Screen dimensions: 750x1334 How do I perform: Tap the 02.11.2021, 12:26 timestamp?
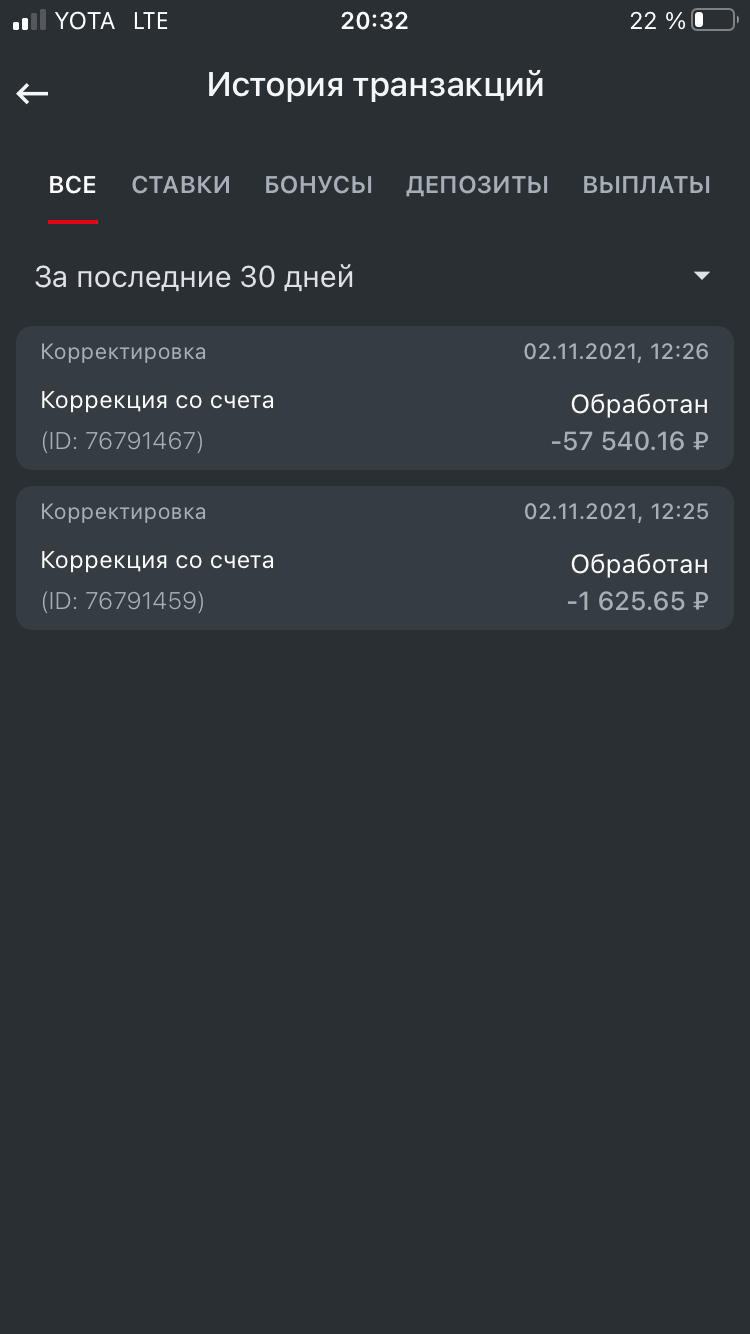point(616,352)
